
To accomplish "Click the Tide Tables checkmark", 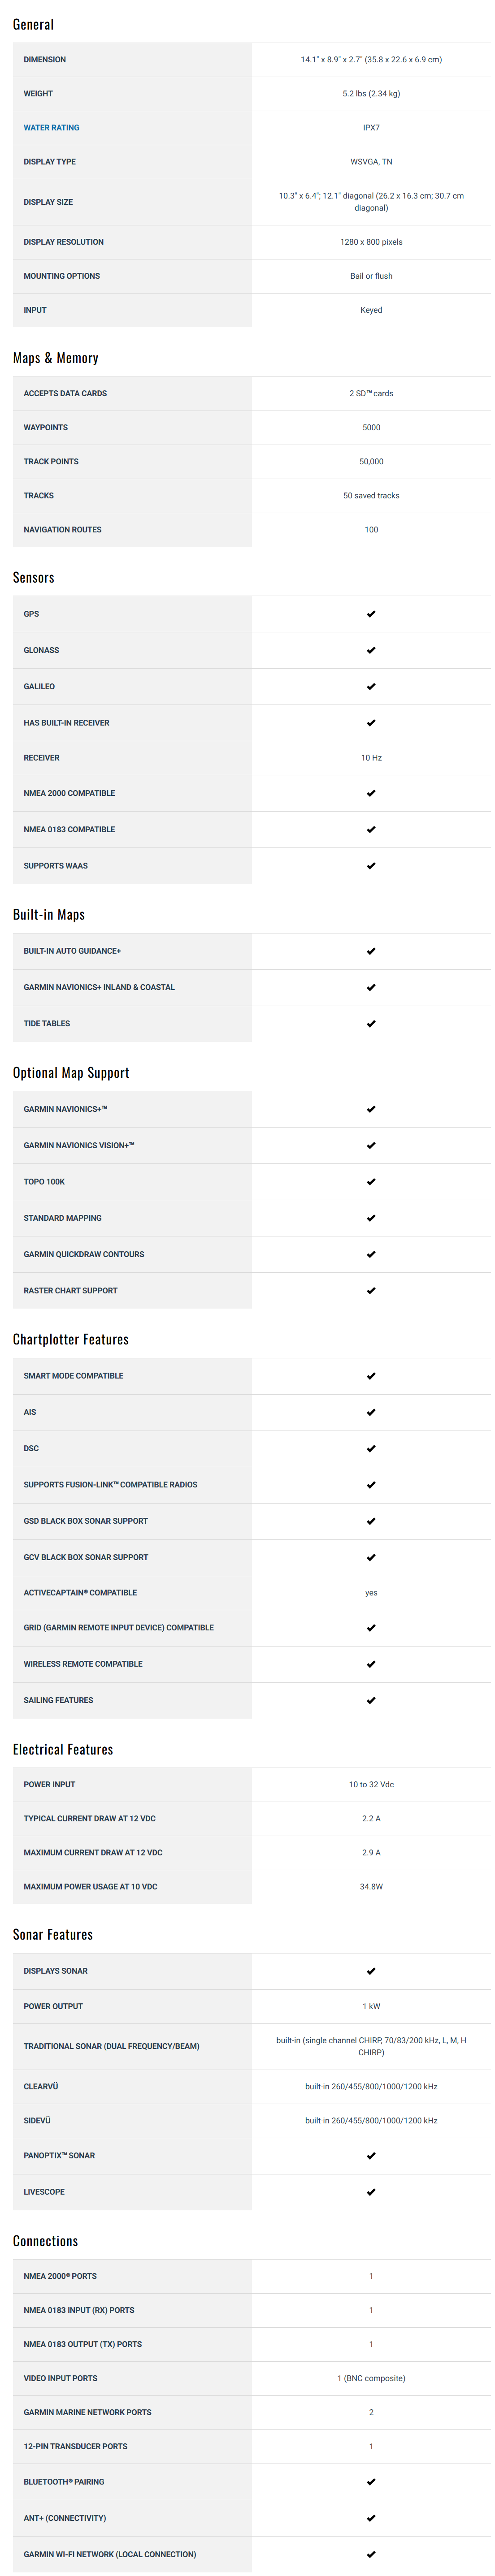I will 371,1024.
